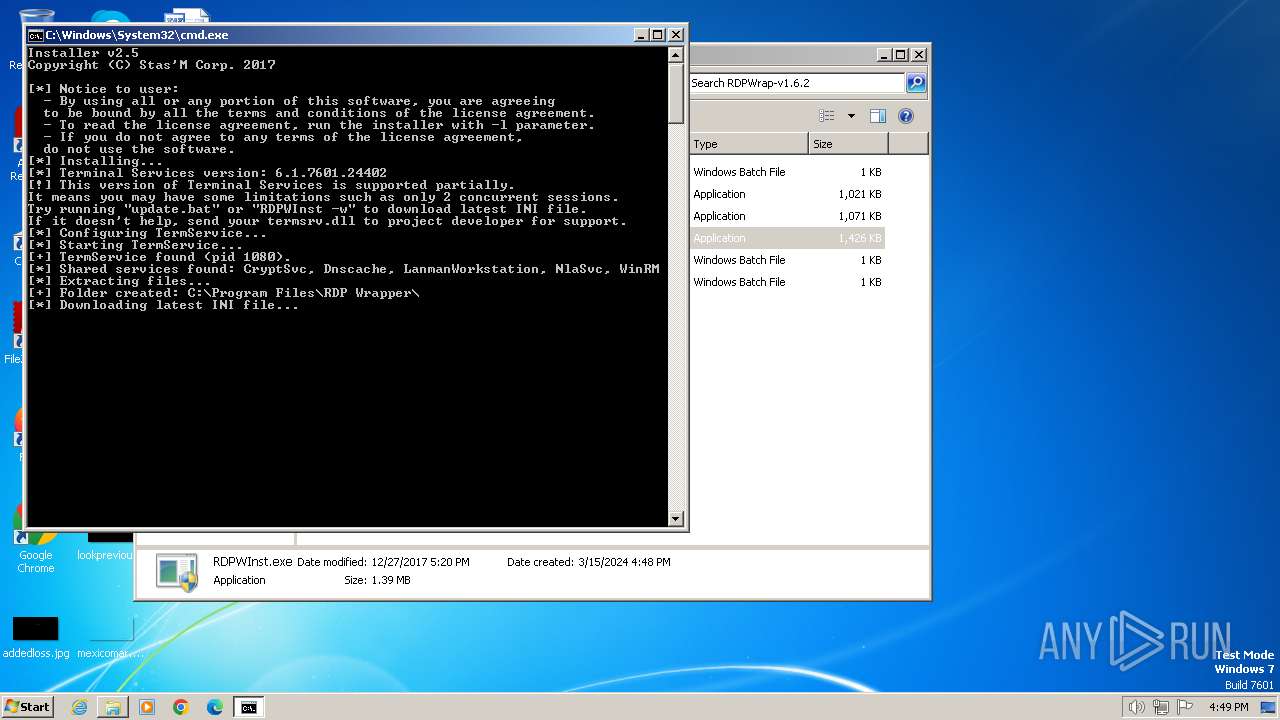Viewport: 1280px width, 720px height.
Task: Sort files by the Type column
Action: (748, 144)
